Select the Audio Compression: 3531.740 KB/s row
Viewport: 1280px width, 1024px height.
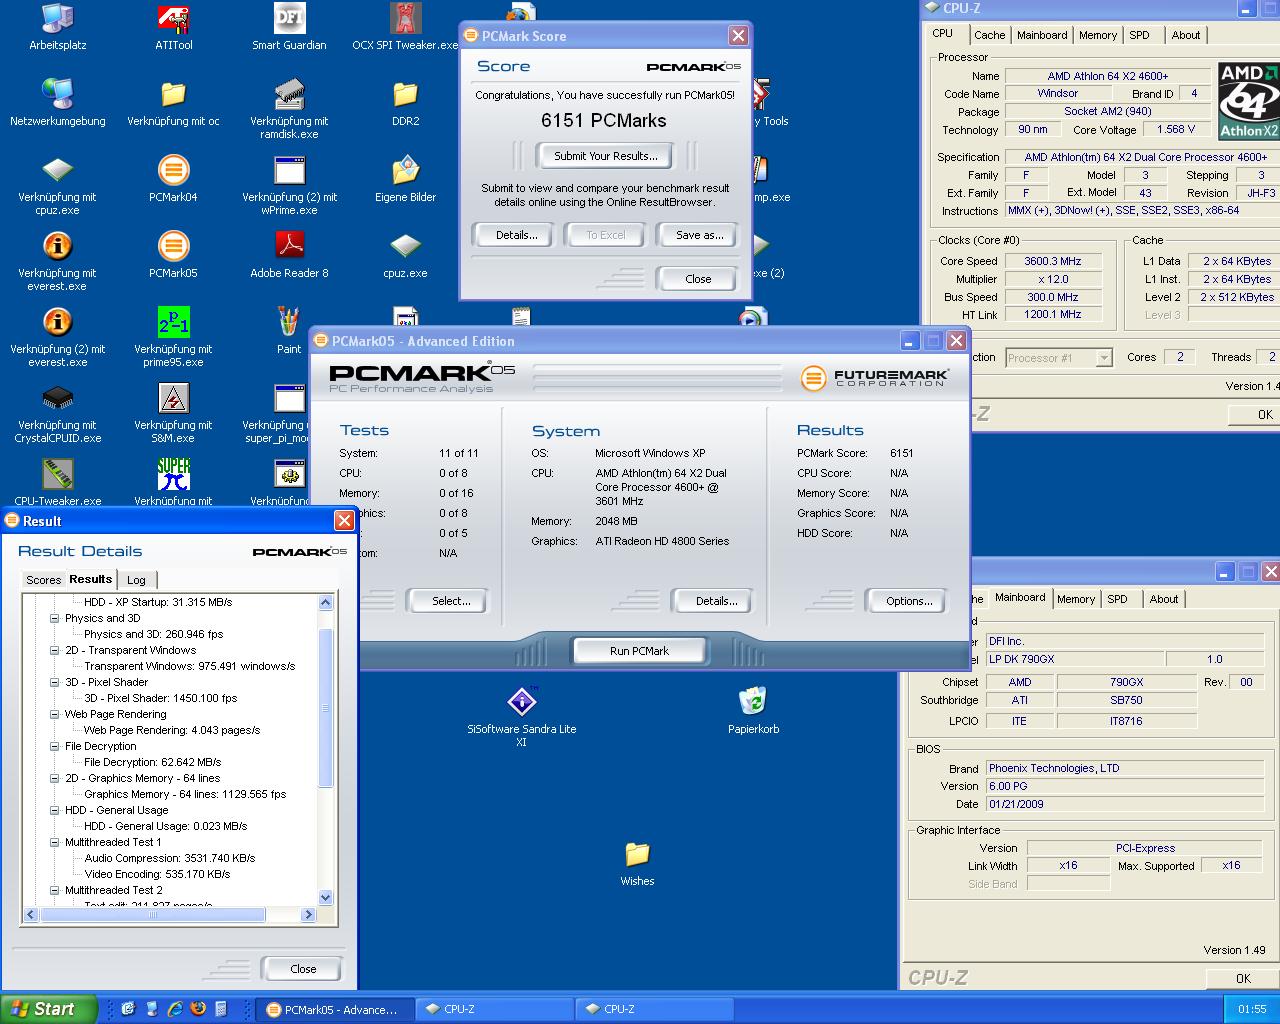click(x=170, y=858)
